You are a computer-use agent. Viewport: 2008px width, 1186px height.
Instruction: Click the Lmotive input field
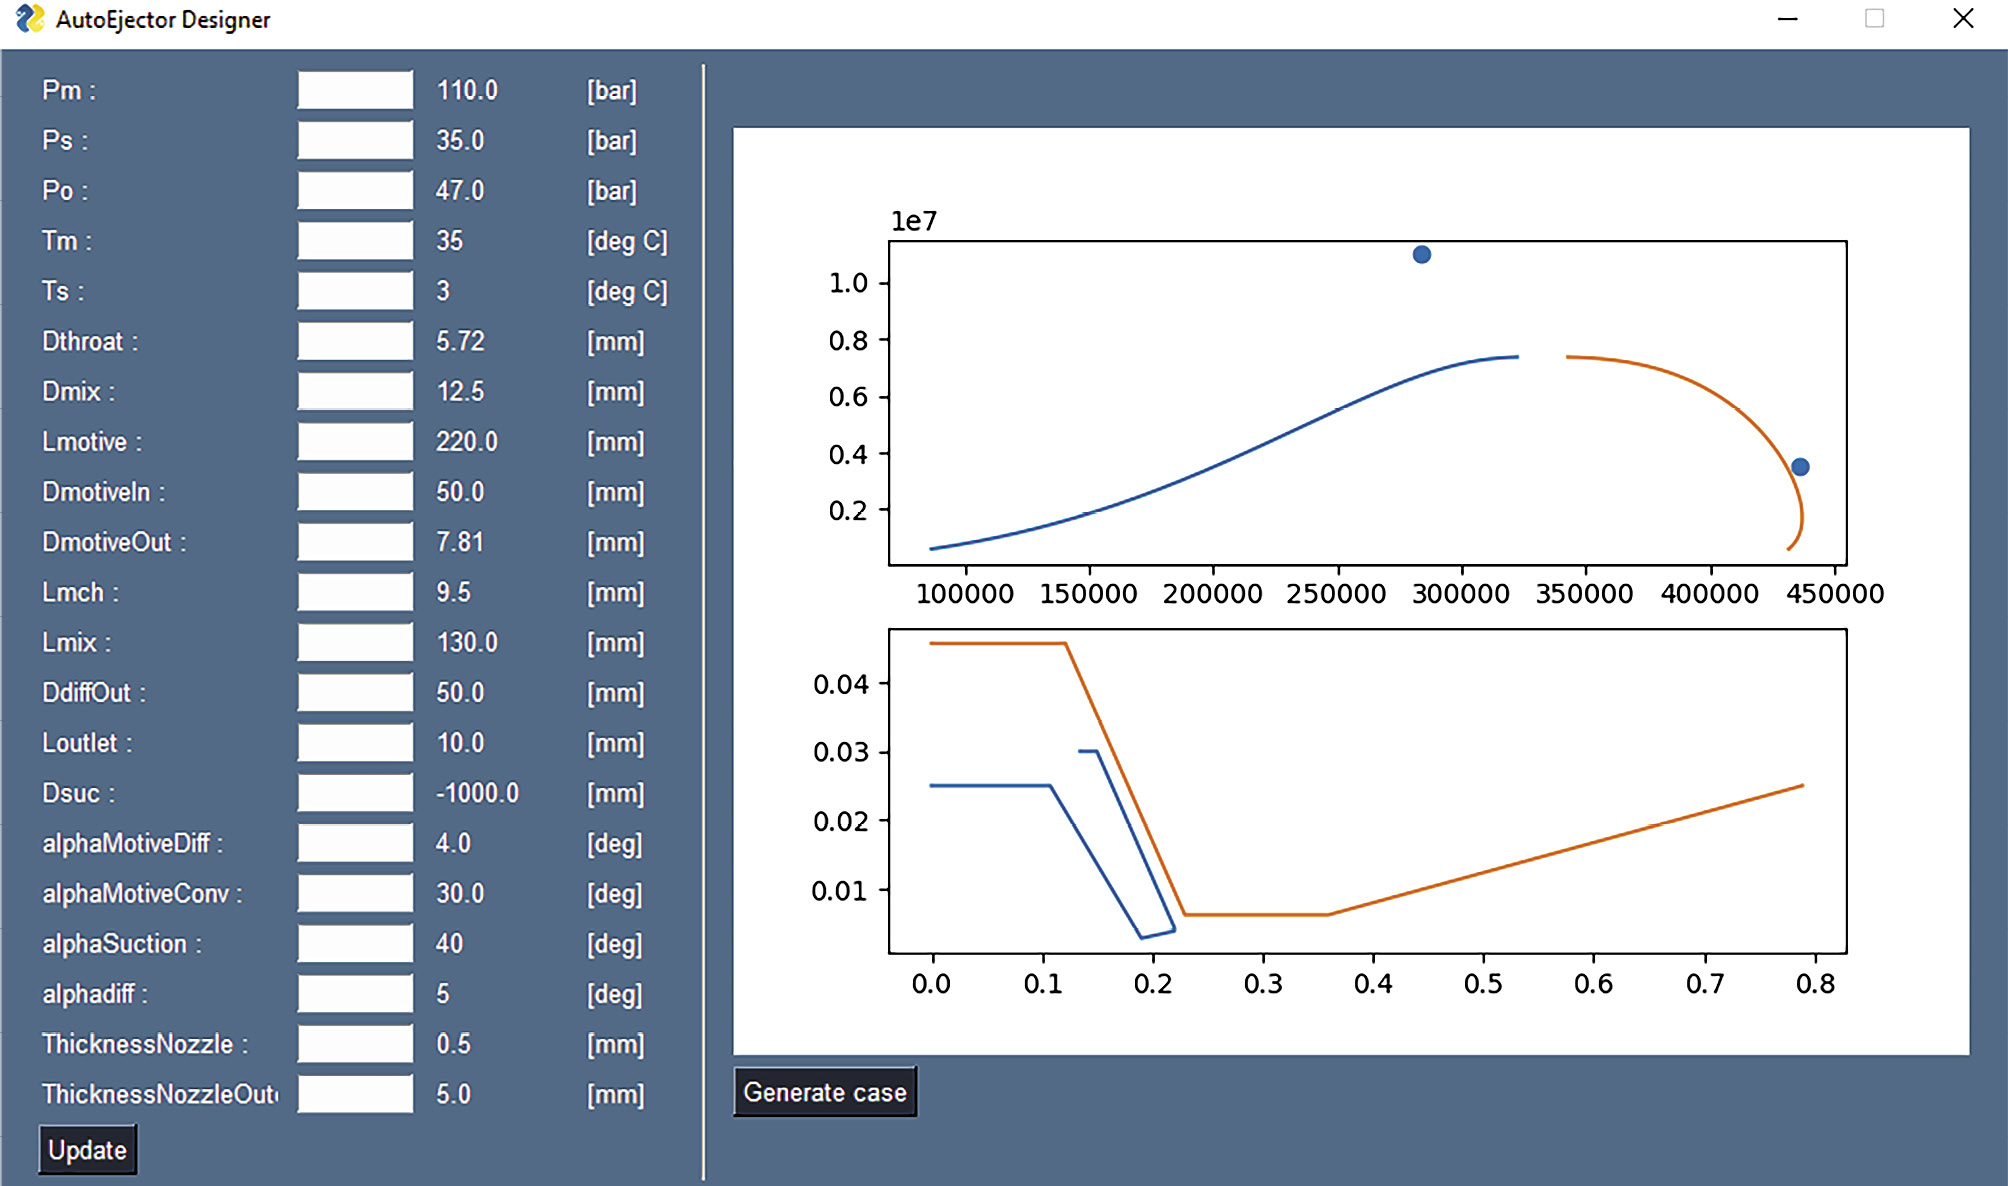tap(355, 441)
